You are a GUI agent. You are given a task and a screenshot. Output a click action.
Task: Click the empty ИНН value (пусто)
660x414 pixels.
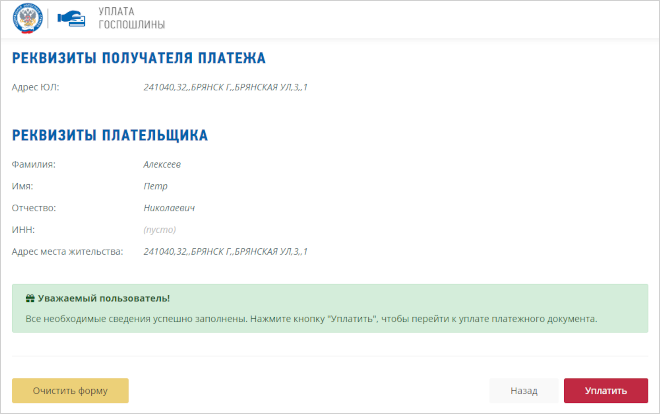[160, 230]
